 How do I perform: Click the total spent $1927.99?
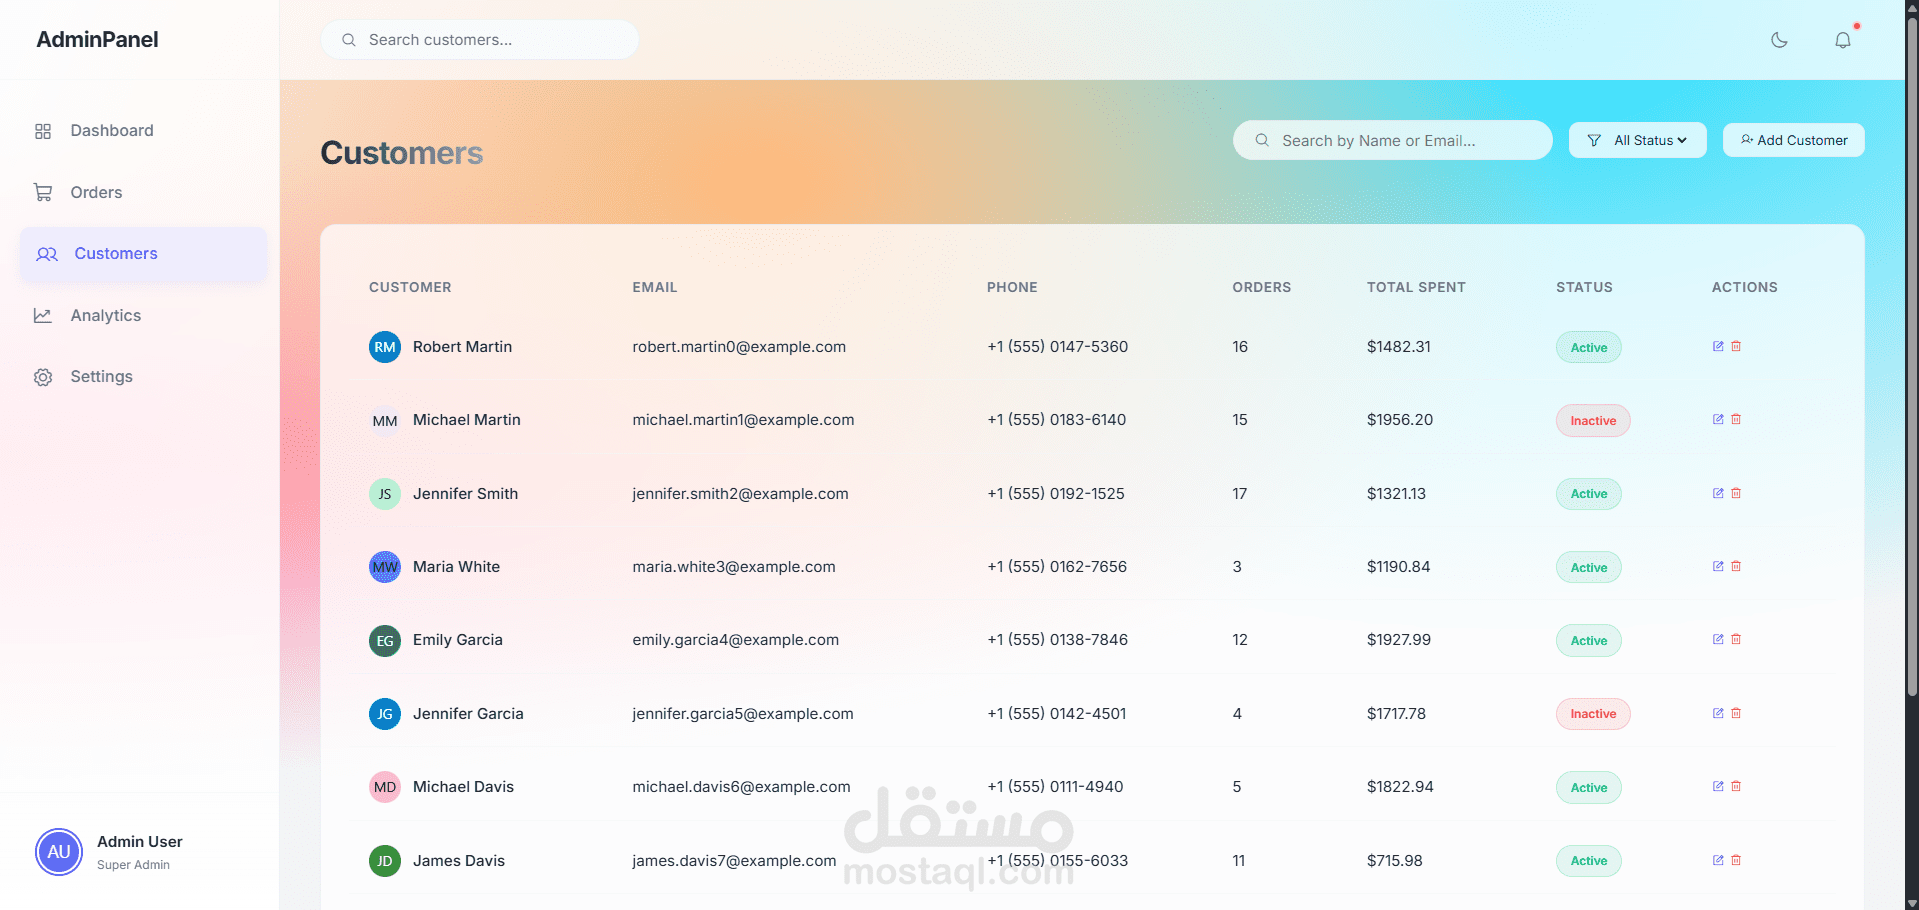[x=1399, y=640]
